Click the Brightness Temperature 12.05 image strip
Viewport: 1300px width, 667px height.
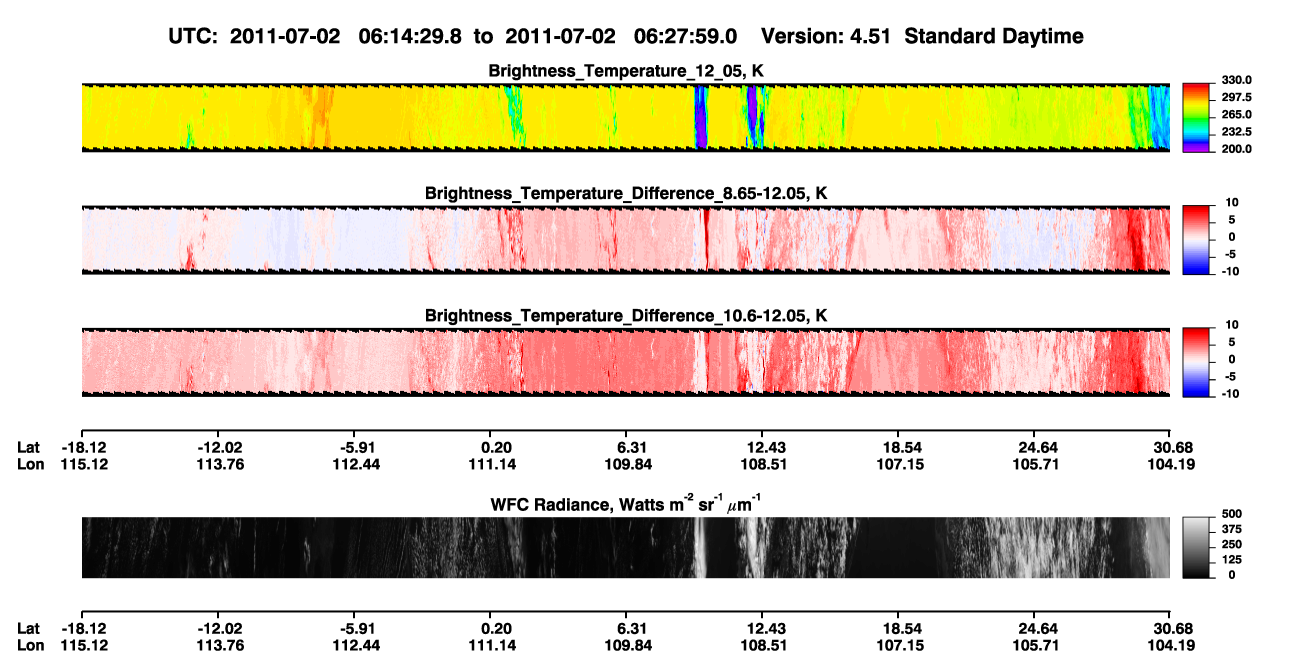(x=625, y=117)
